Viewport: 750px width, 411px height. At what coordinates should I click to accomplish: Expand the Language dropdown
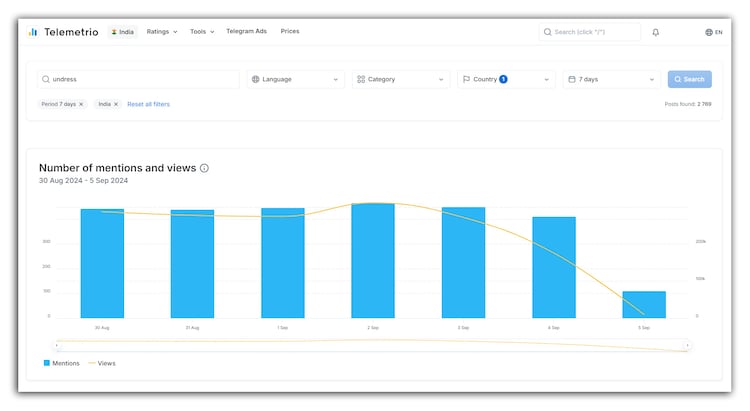point(295,79)
